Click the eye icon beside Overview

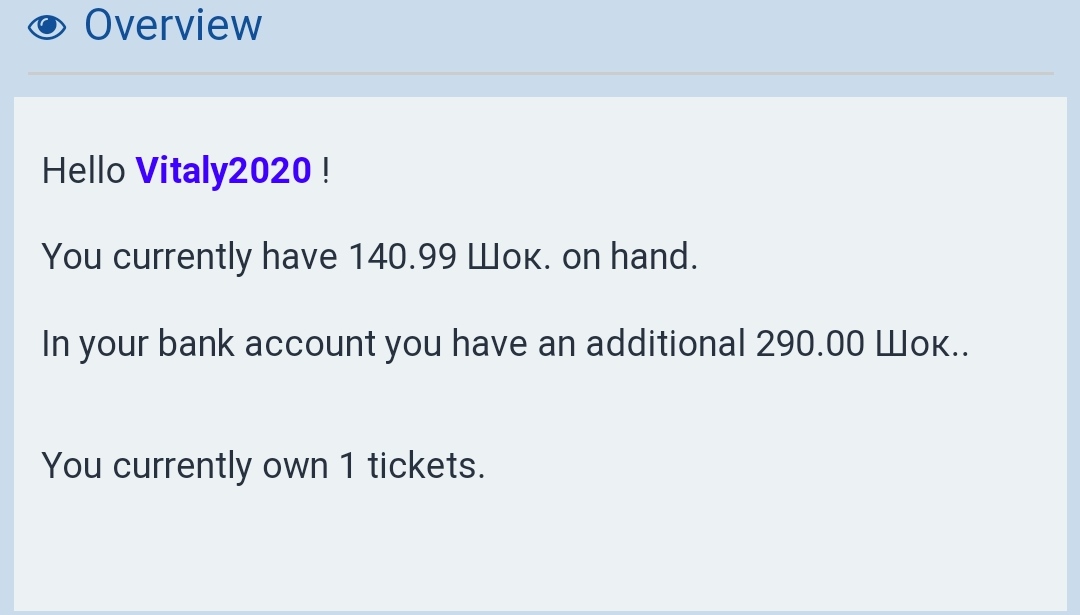coord(47,27)
